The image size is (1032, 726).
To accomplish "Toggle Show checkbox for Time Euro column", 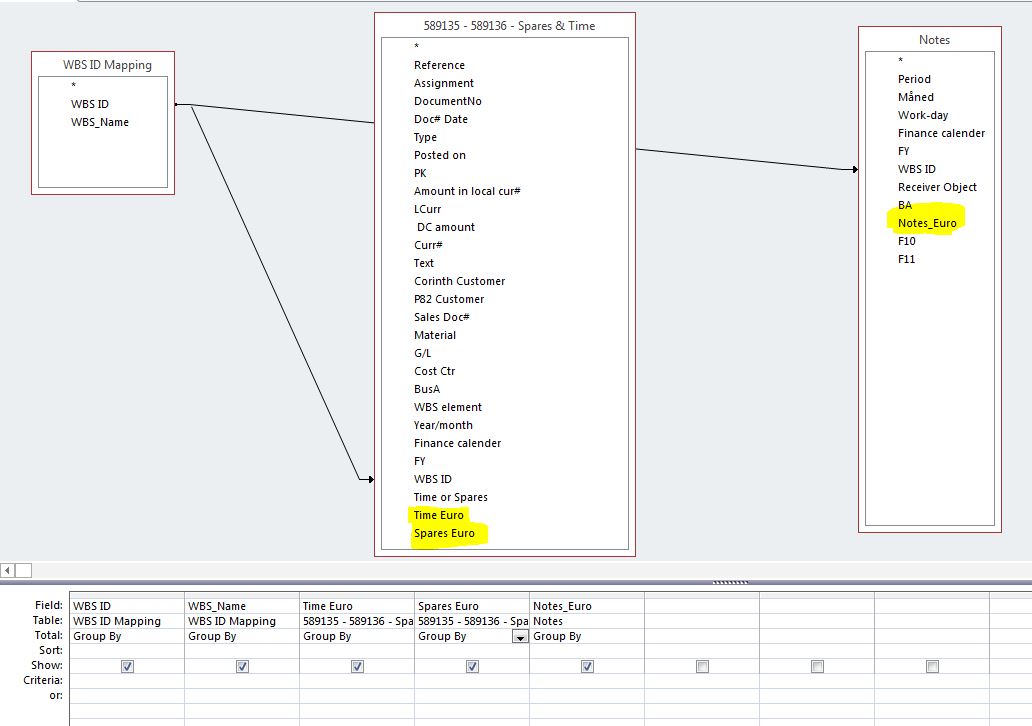I will coord(357,666).
